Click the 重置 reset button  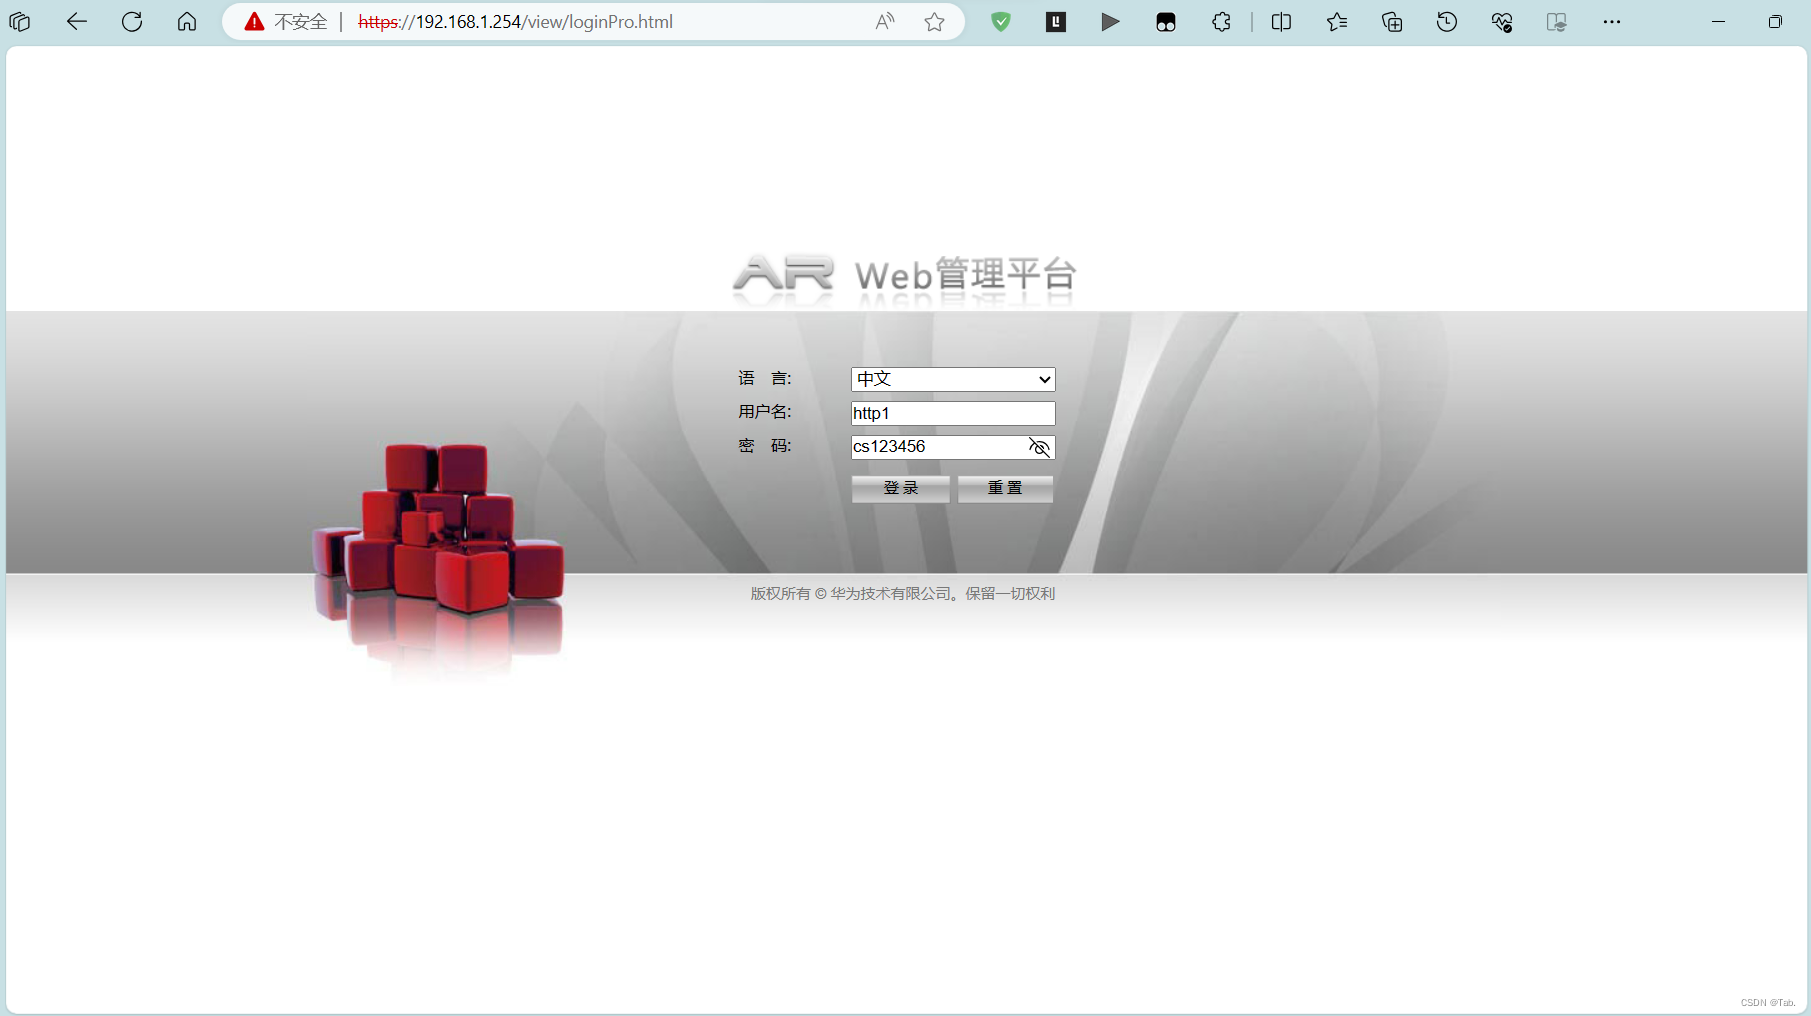point(1005,488)
